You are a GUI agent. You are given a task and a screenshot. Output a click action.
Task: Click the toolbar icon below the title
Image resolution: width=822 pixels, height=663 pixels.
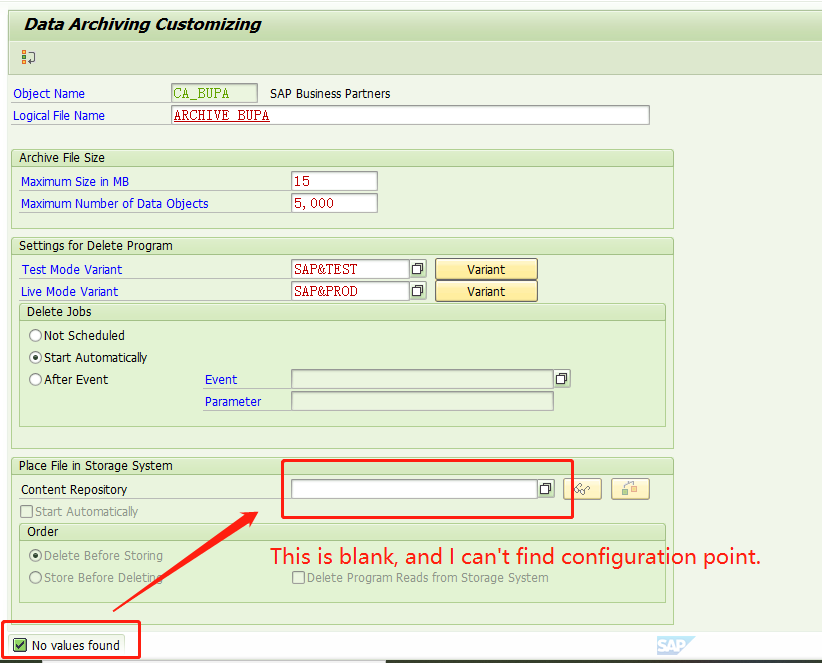tap(28, 57)
